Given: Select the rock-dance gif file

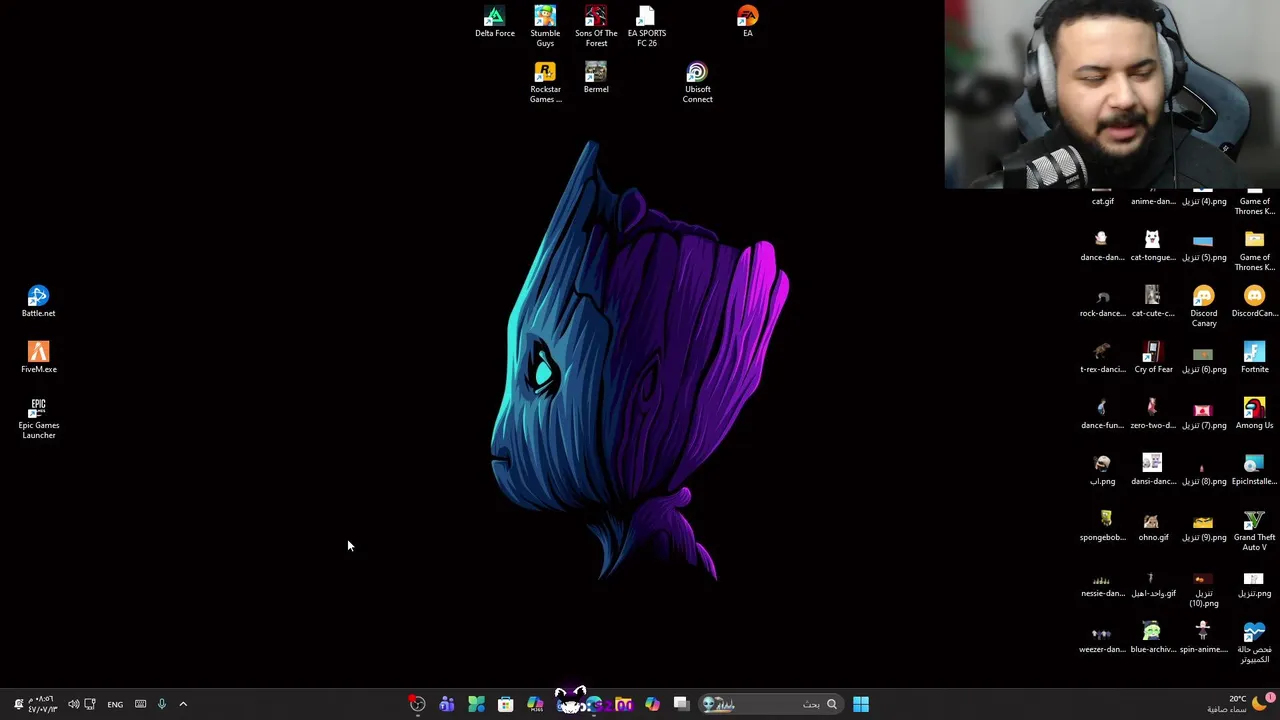Looking at the screenshot, I should click(x=1102, y=302).
